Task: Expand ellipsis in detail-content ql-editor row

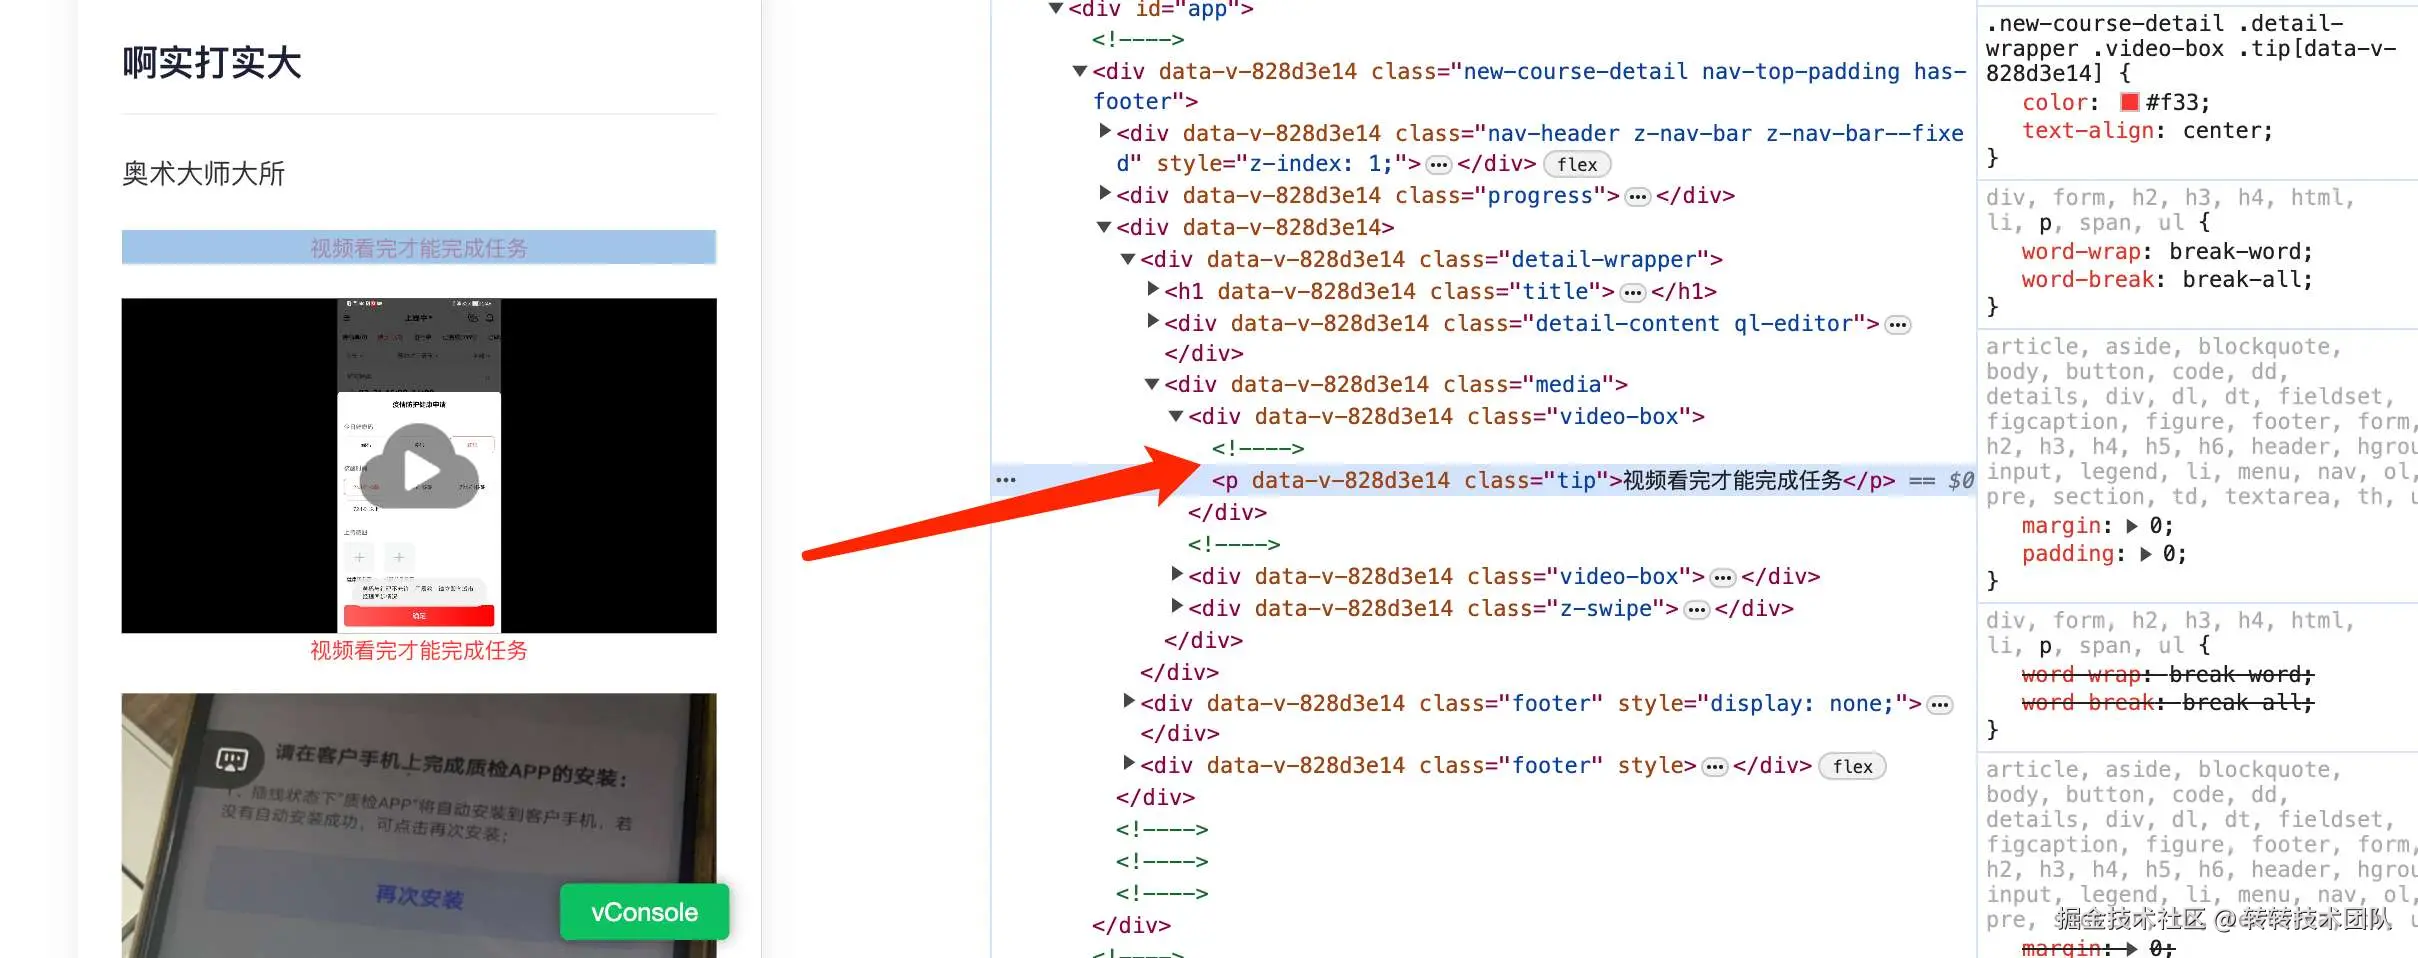Action: point(1897,325)
